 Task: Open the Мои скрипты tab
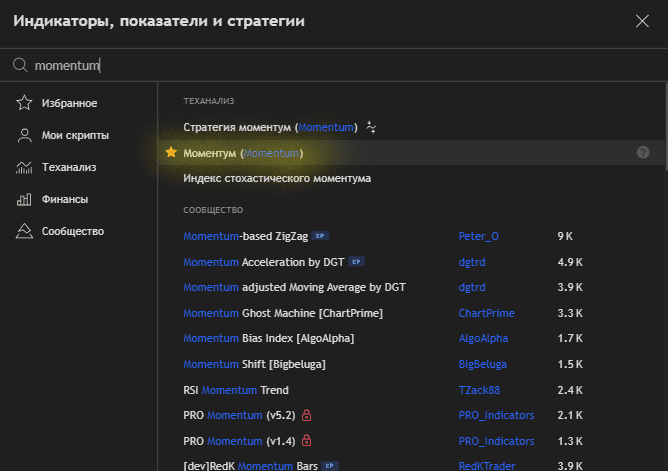75,135
